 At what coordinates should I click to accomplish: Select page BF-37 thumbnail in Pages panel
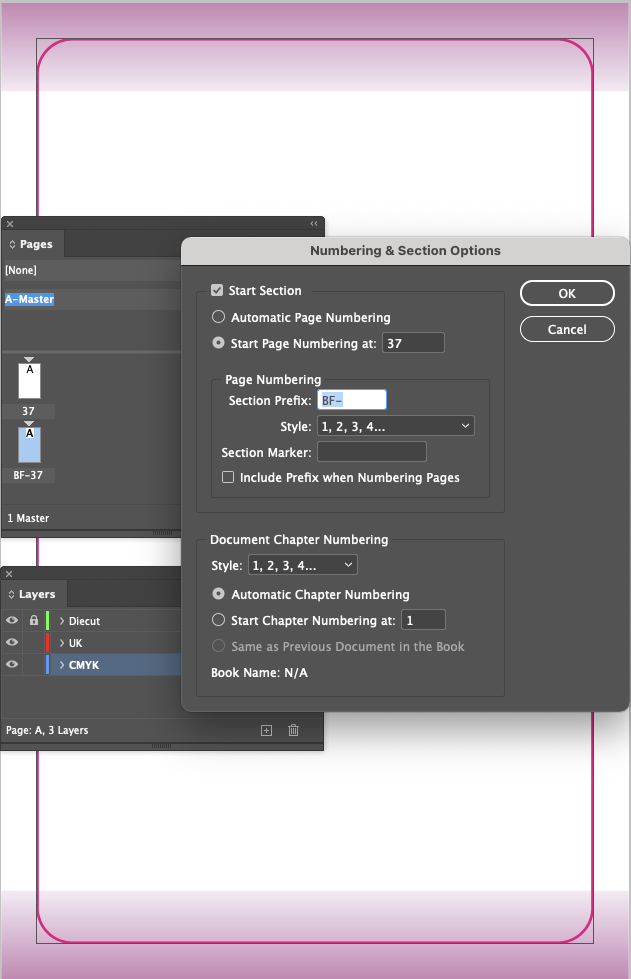29,445
